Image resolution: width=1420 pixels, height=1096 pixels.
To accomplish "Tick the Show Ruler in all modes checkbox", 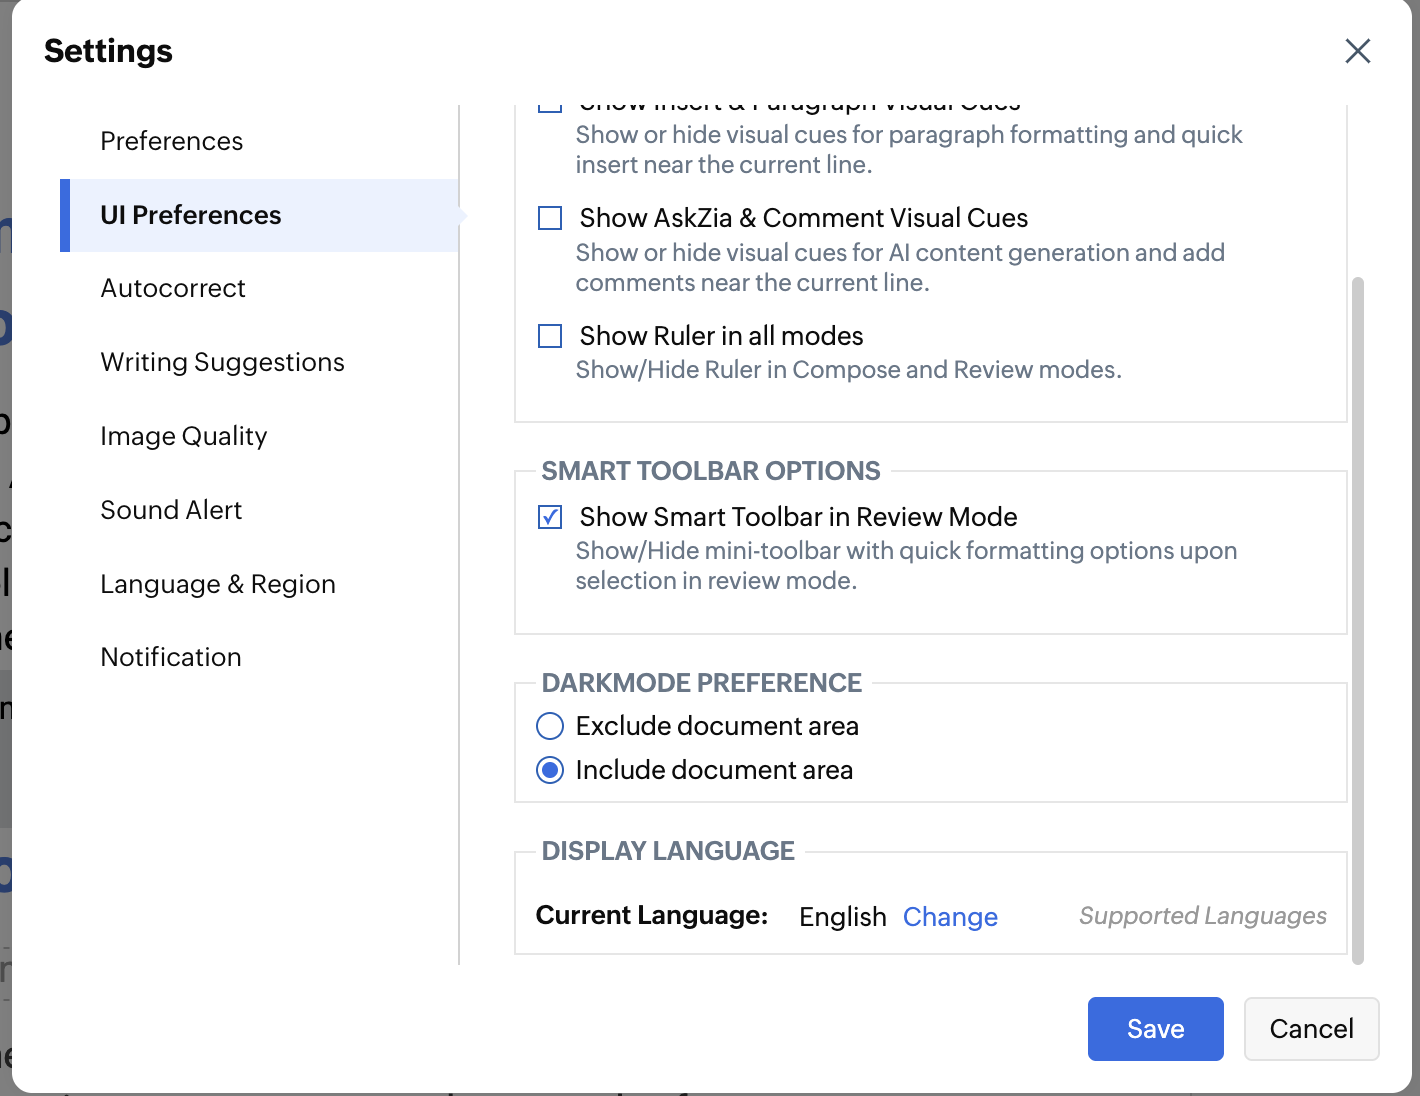I will coord(550,336).
